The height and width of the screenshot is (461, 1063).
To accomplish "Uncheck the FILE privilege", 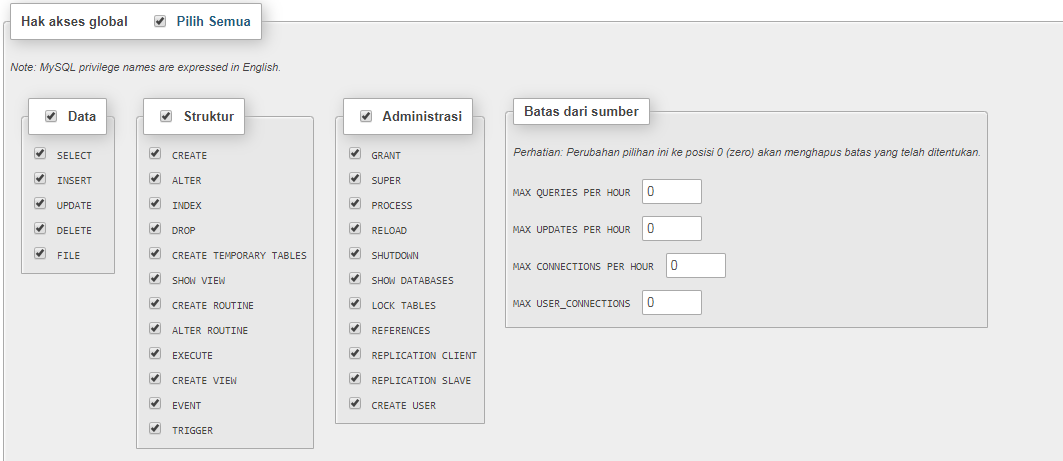I will tap(40, 254).
